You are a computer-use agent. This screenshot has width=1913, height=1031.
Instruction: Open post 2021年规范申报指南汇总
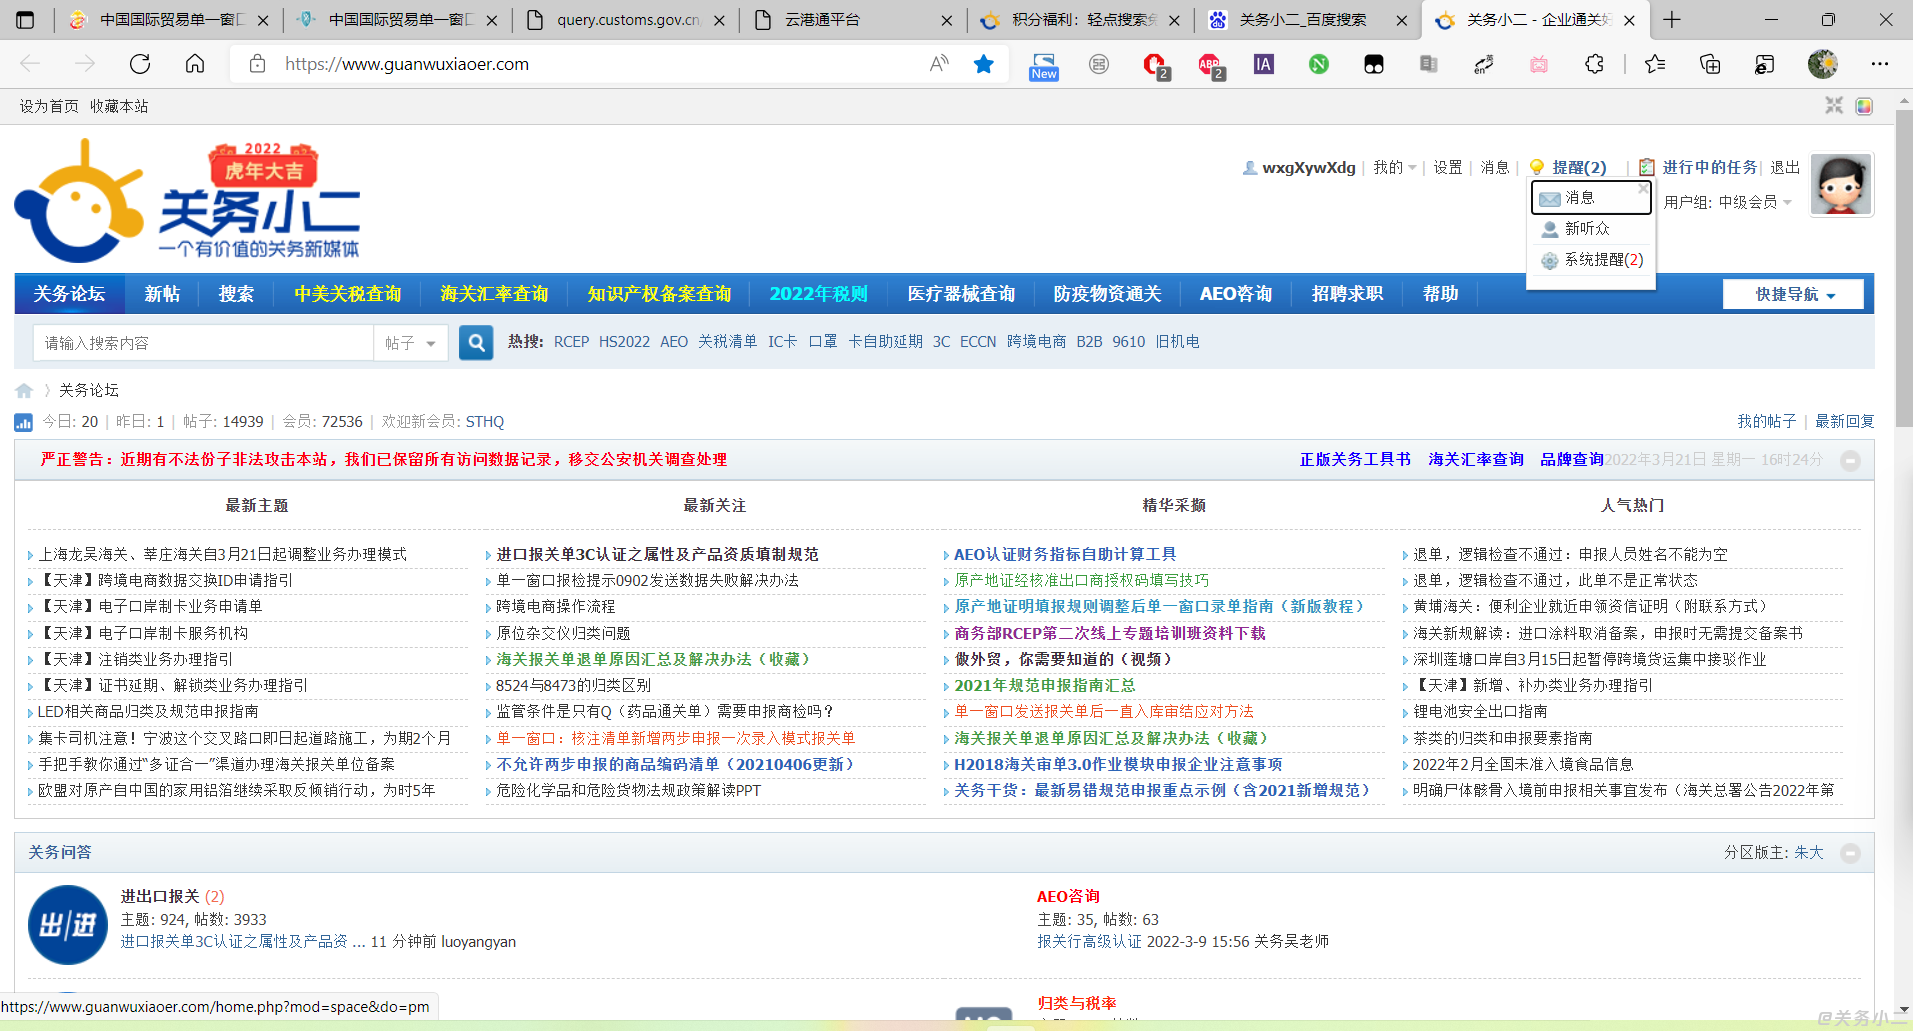pos(1045,686)
